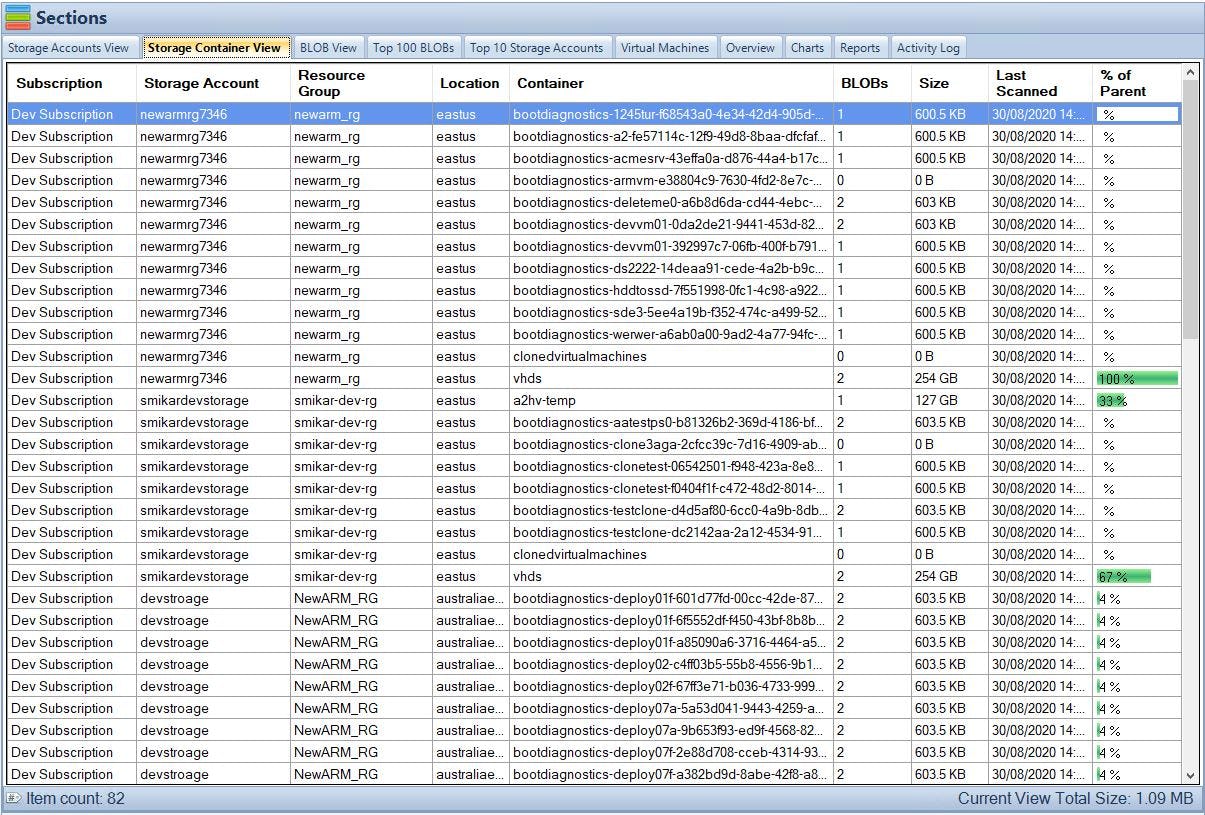Open the Reports tab
Viewport: 1205px width, 815px height.
(860, 47)
